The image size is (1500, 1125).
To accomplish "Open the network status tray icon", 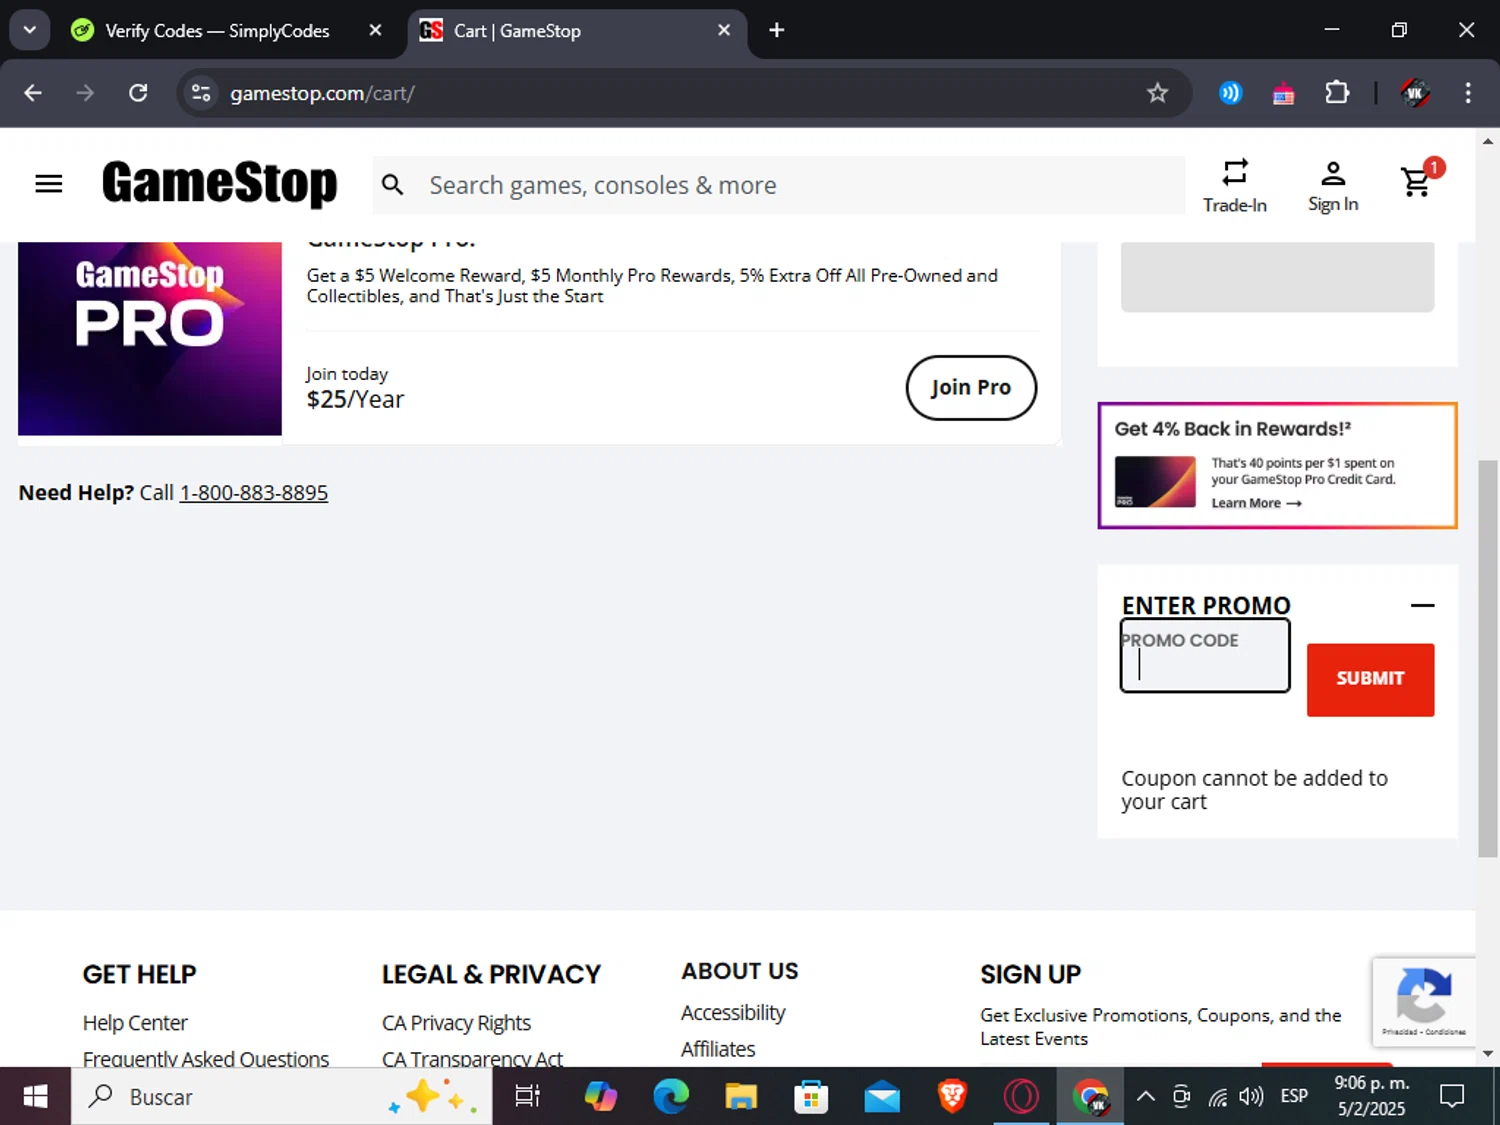I will (x=1217, y=1097).
